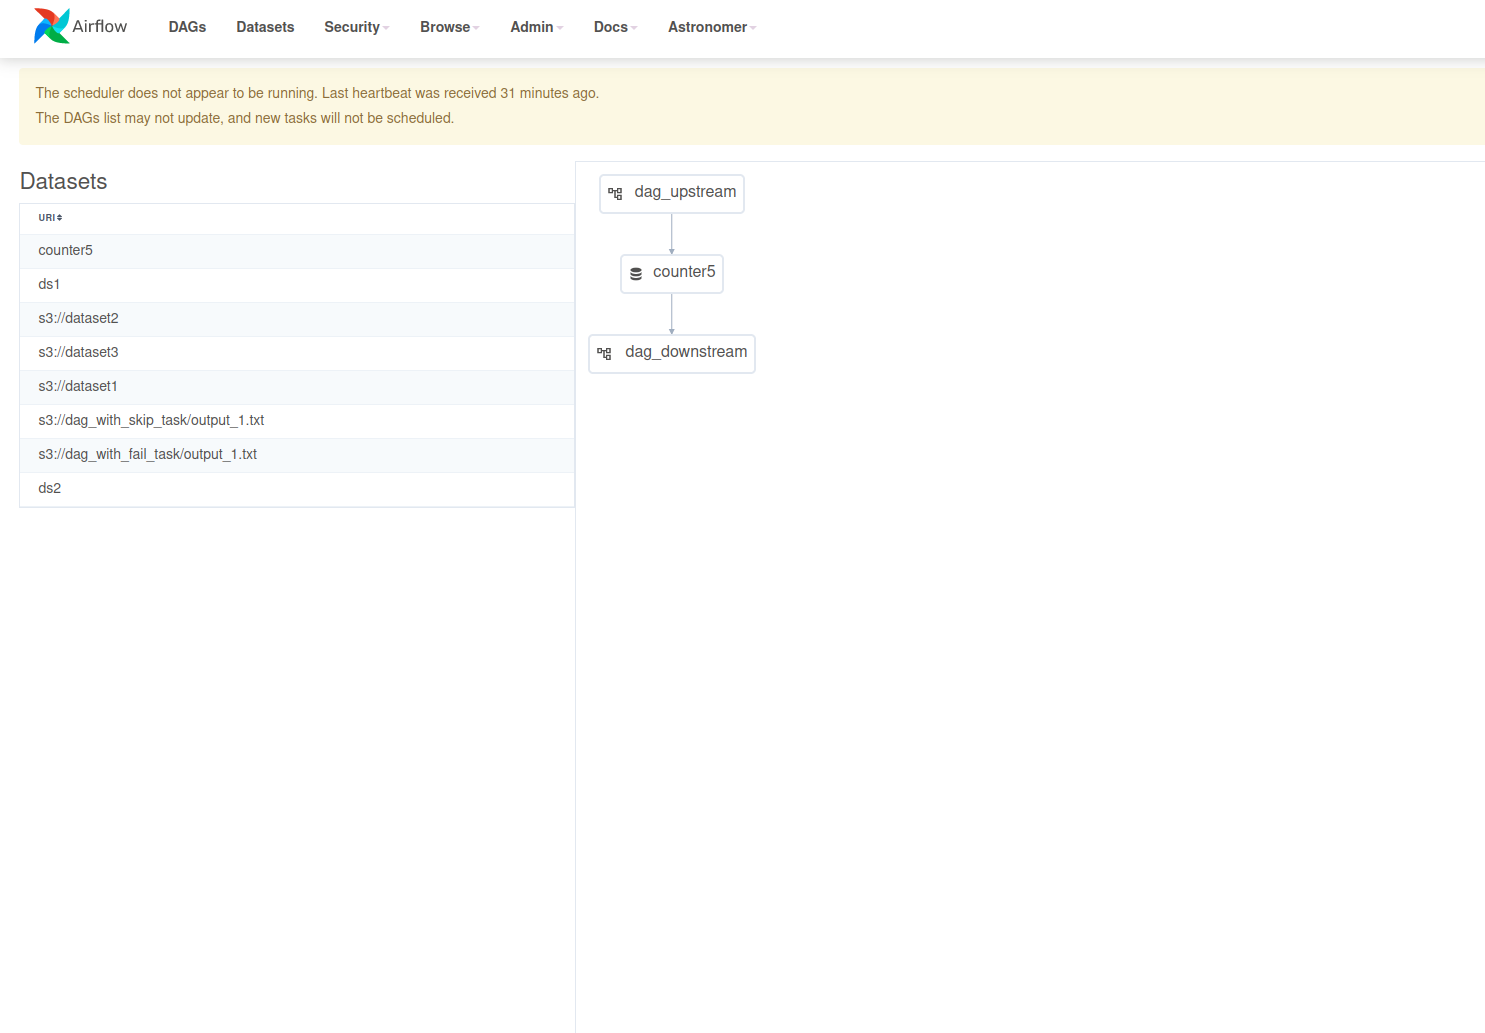The height and width of the screenshot is (1033, 1485).
Task: Click the Airflow pinwheel logo
Action: pos(51,26)
